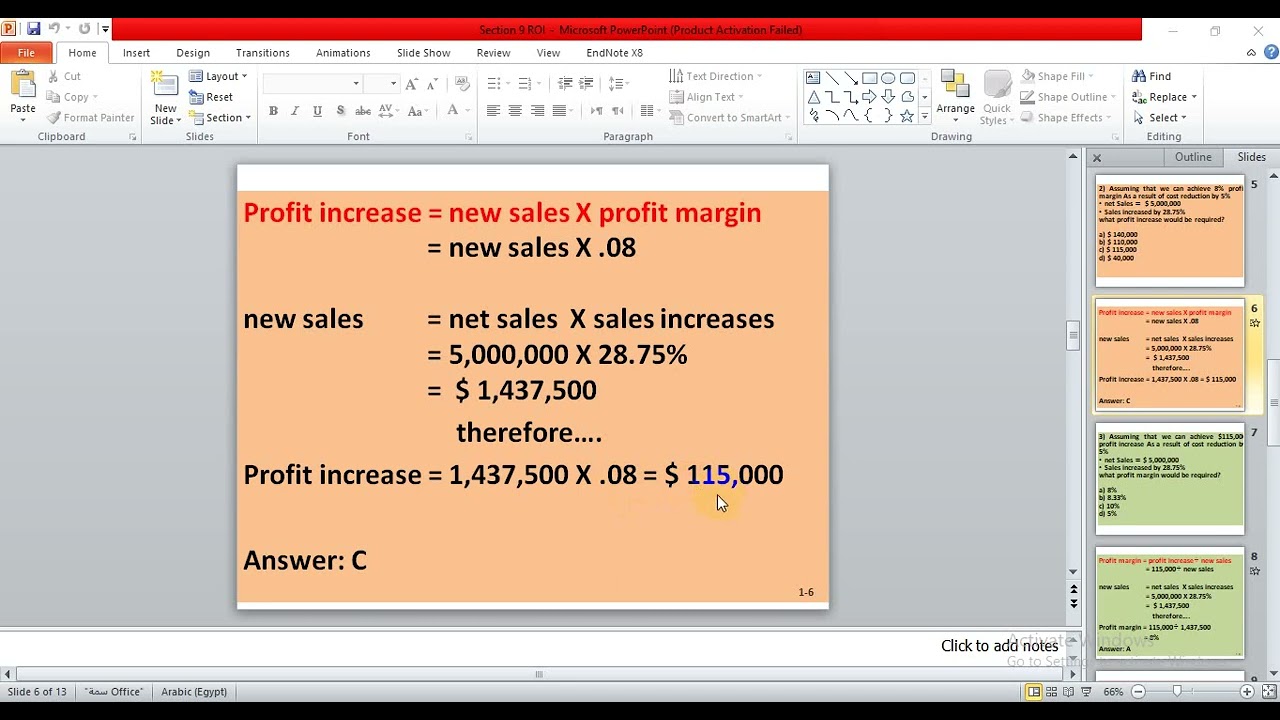Center the text alignment
1280x720 pixels.
point(515,111)
